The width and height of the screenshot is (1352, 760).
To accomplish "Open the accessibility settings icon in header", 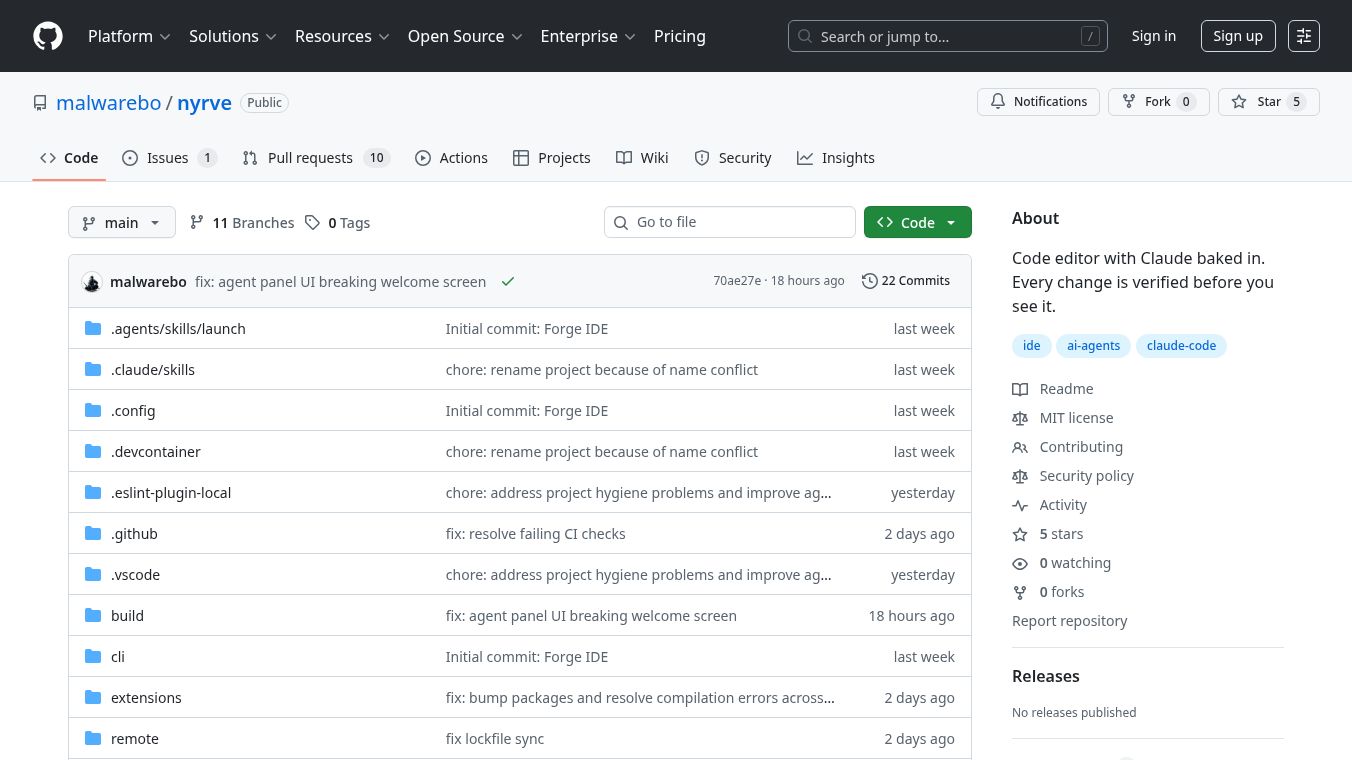I will (x=1303, y=36).
